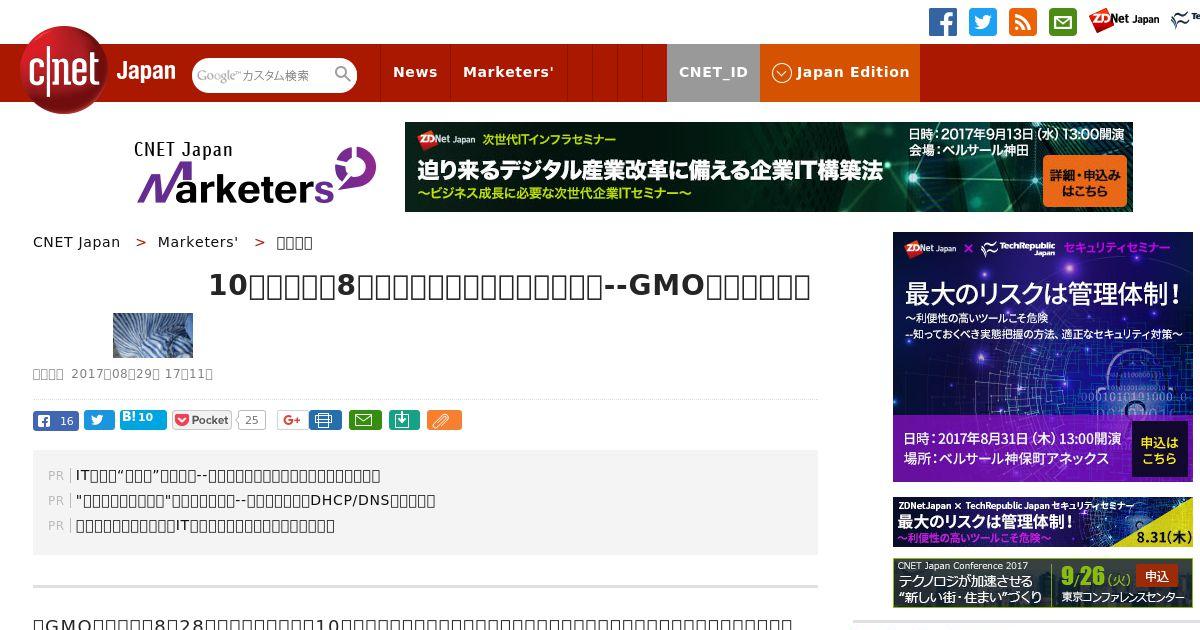Click the article date 2017 08 29 17:11

tap(141, 374)
